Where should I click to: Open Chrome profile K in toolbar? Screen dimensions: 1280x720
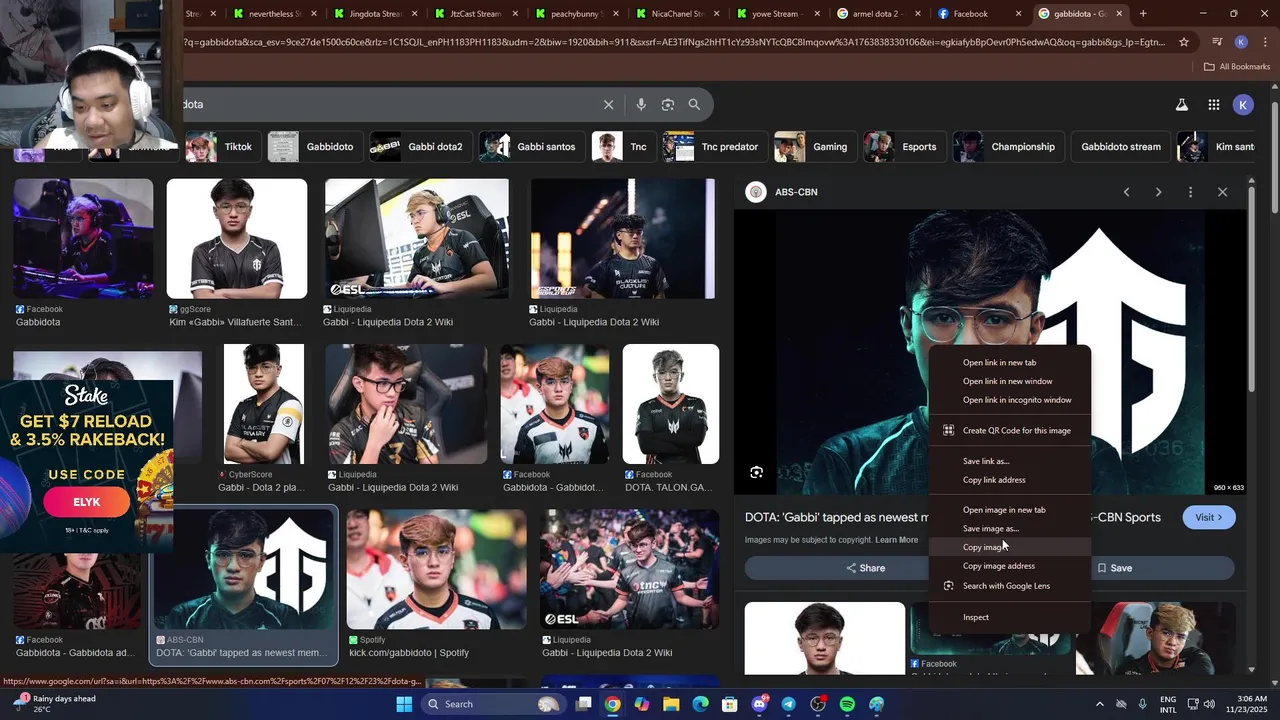point(1241,42)
